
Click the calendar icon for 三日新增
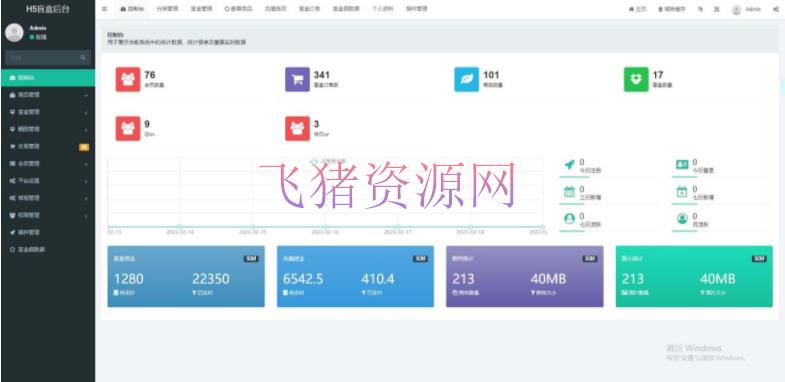click(x=569, y=191)
